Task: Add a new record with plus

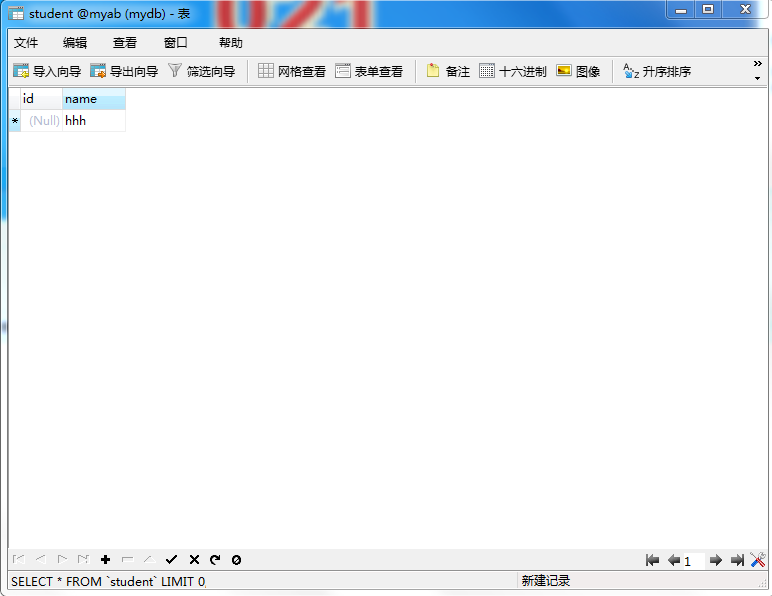Action: coord(105,560)
